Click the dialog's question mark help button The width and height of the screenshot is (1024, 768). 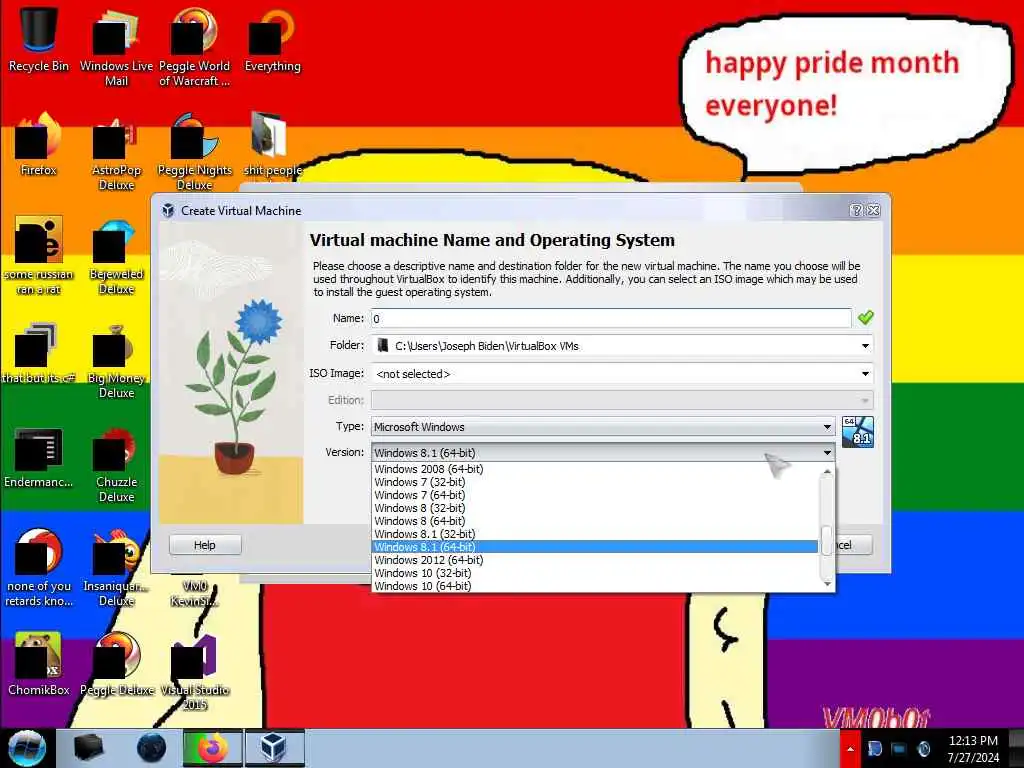856,210
